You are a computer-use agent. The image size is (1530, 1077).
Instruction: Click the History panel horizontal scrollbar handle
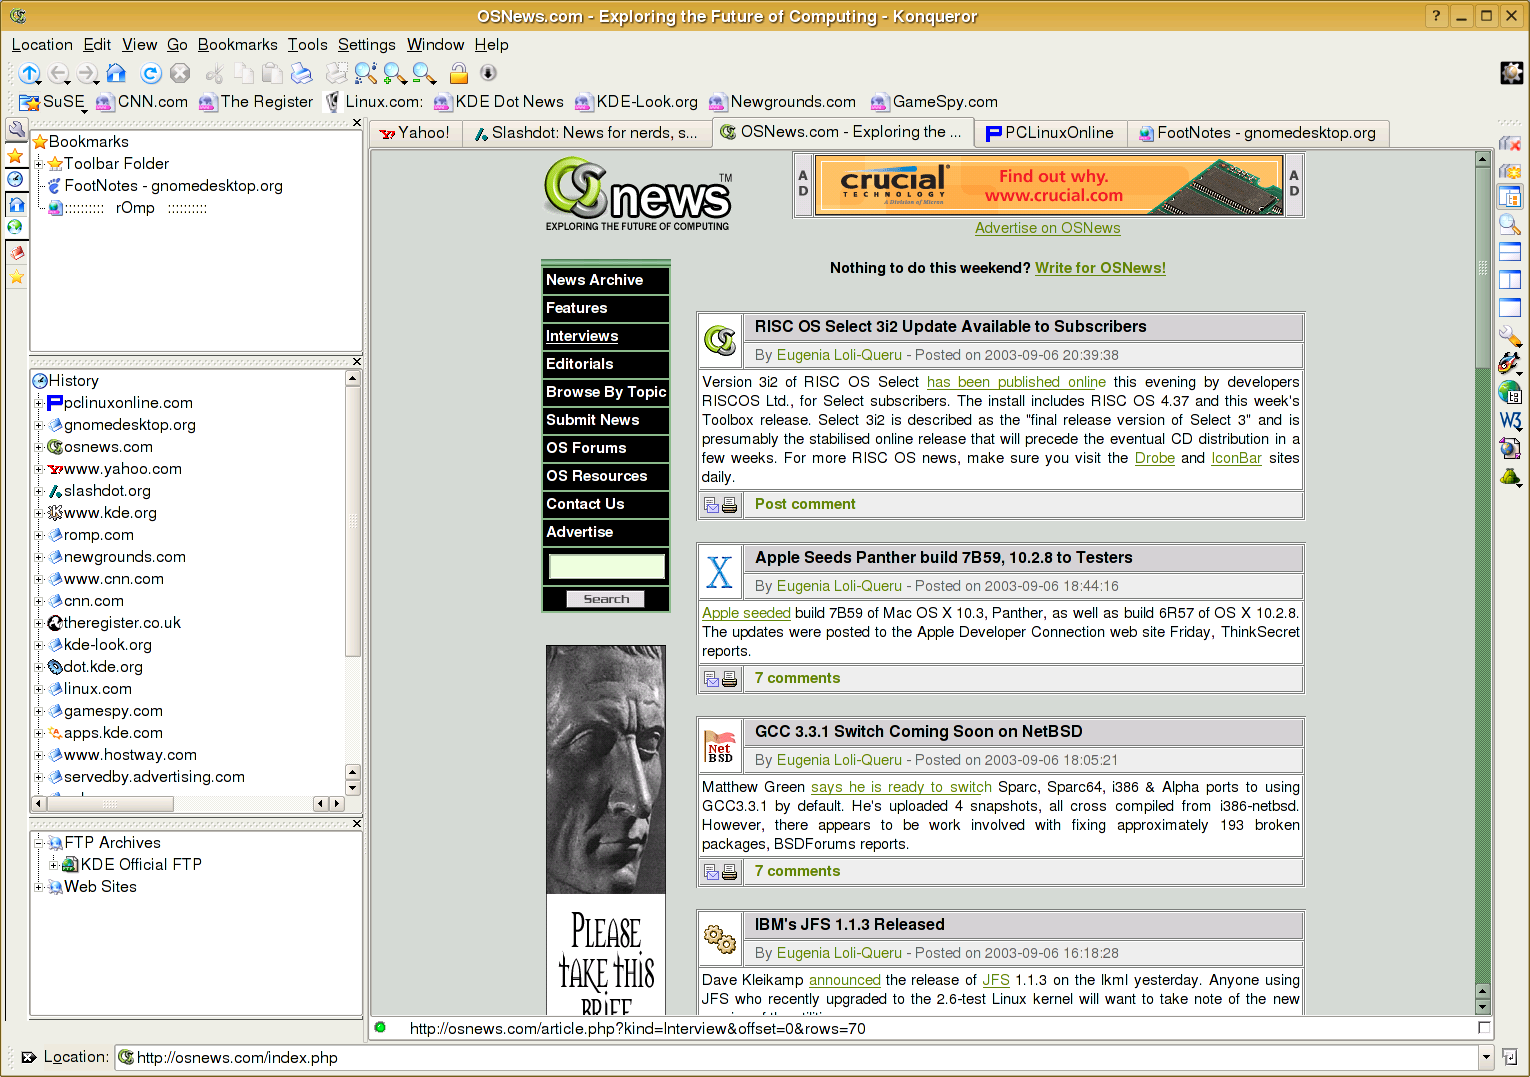[x=110, y=804]
